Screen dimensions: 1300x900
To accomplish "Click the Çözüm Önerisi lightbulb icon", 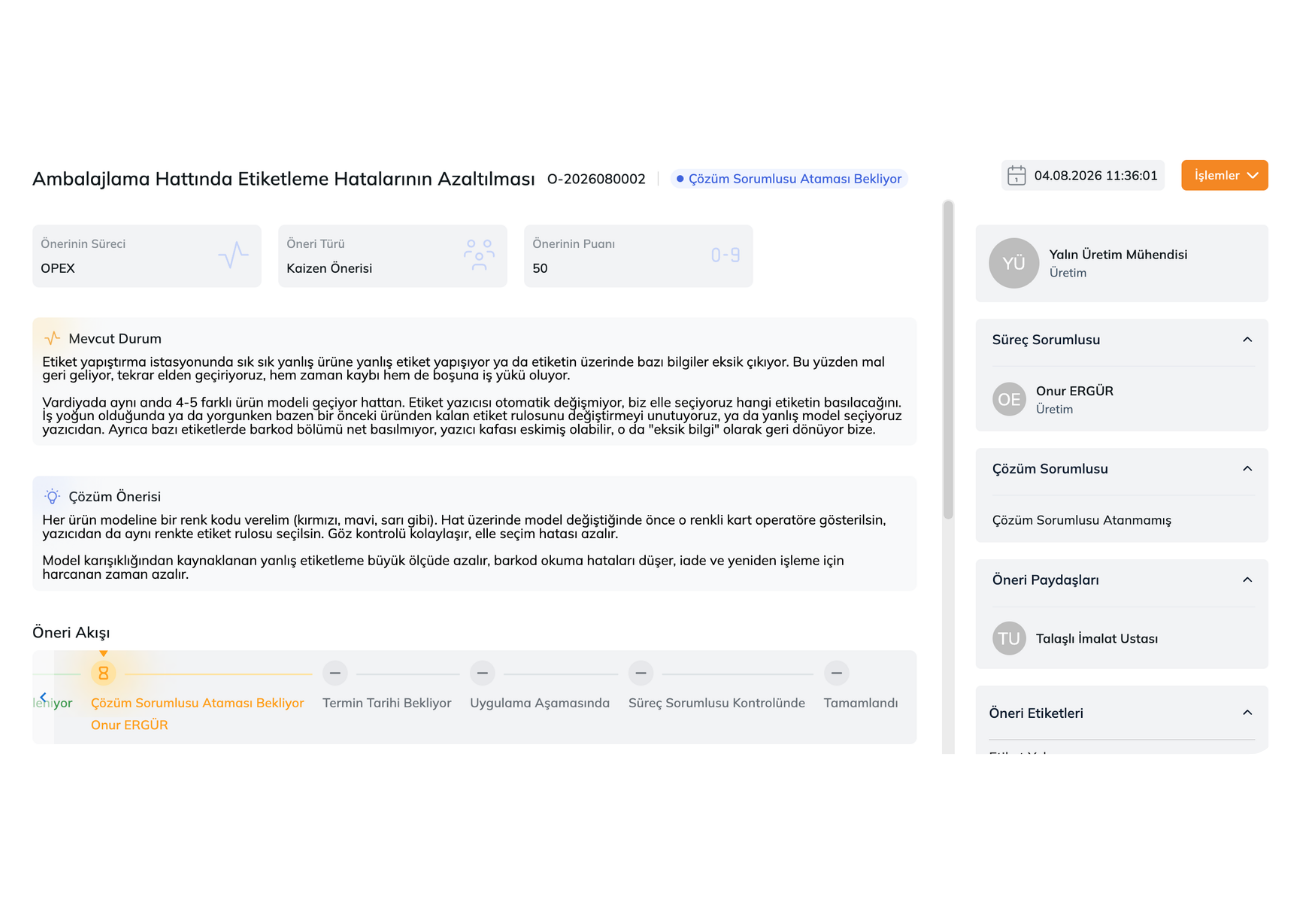I will point(52,496).
